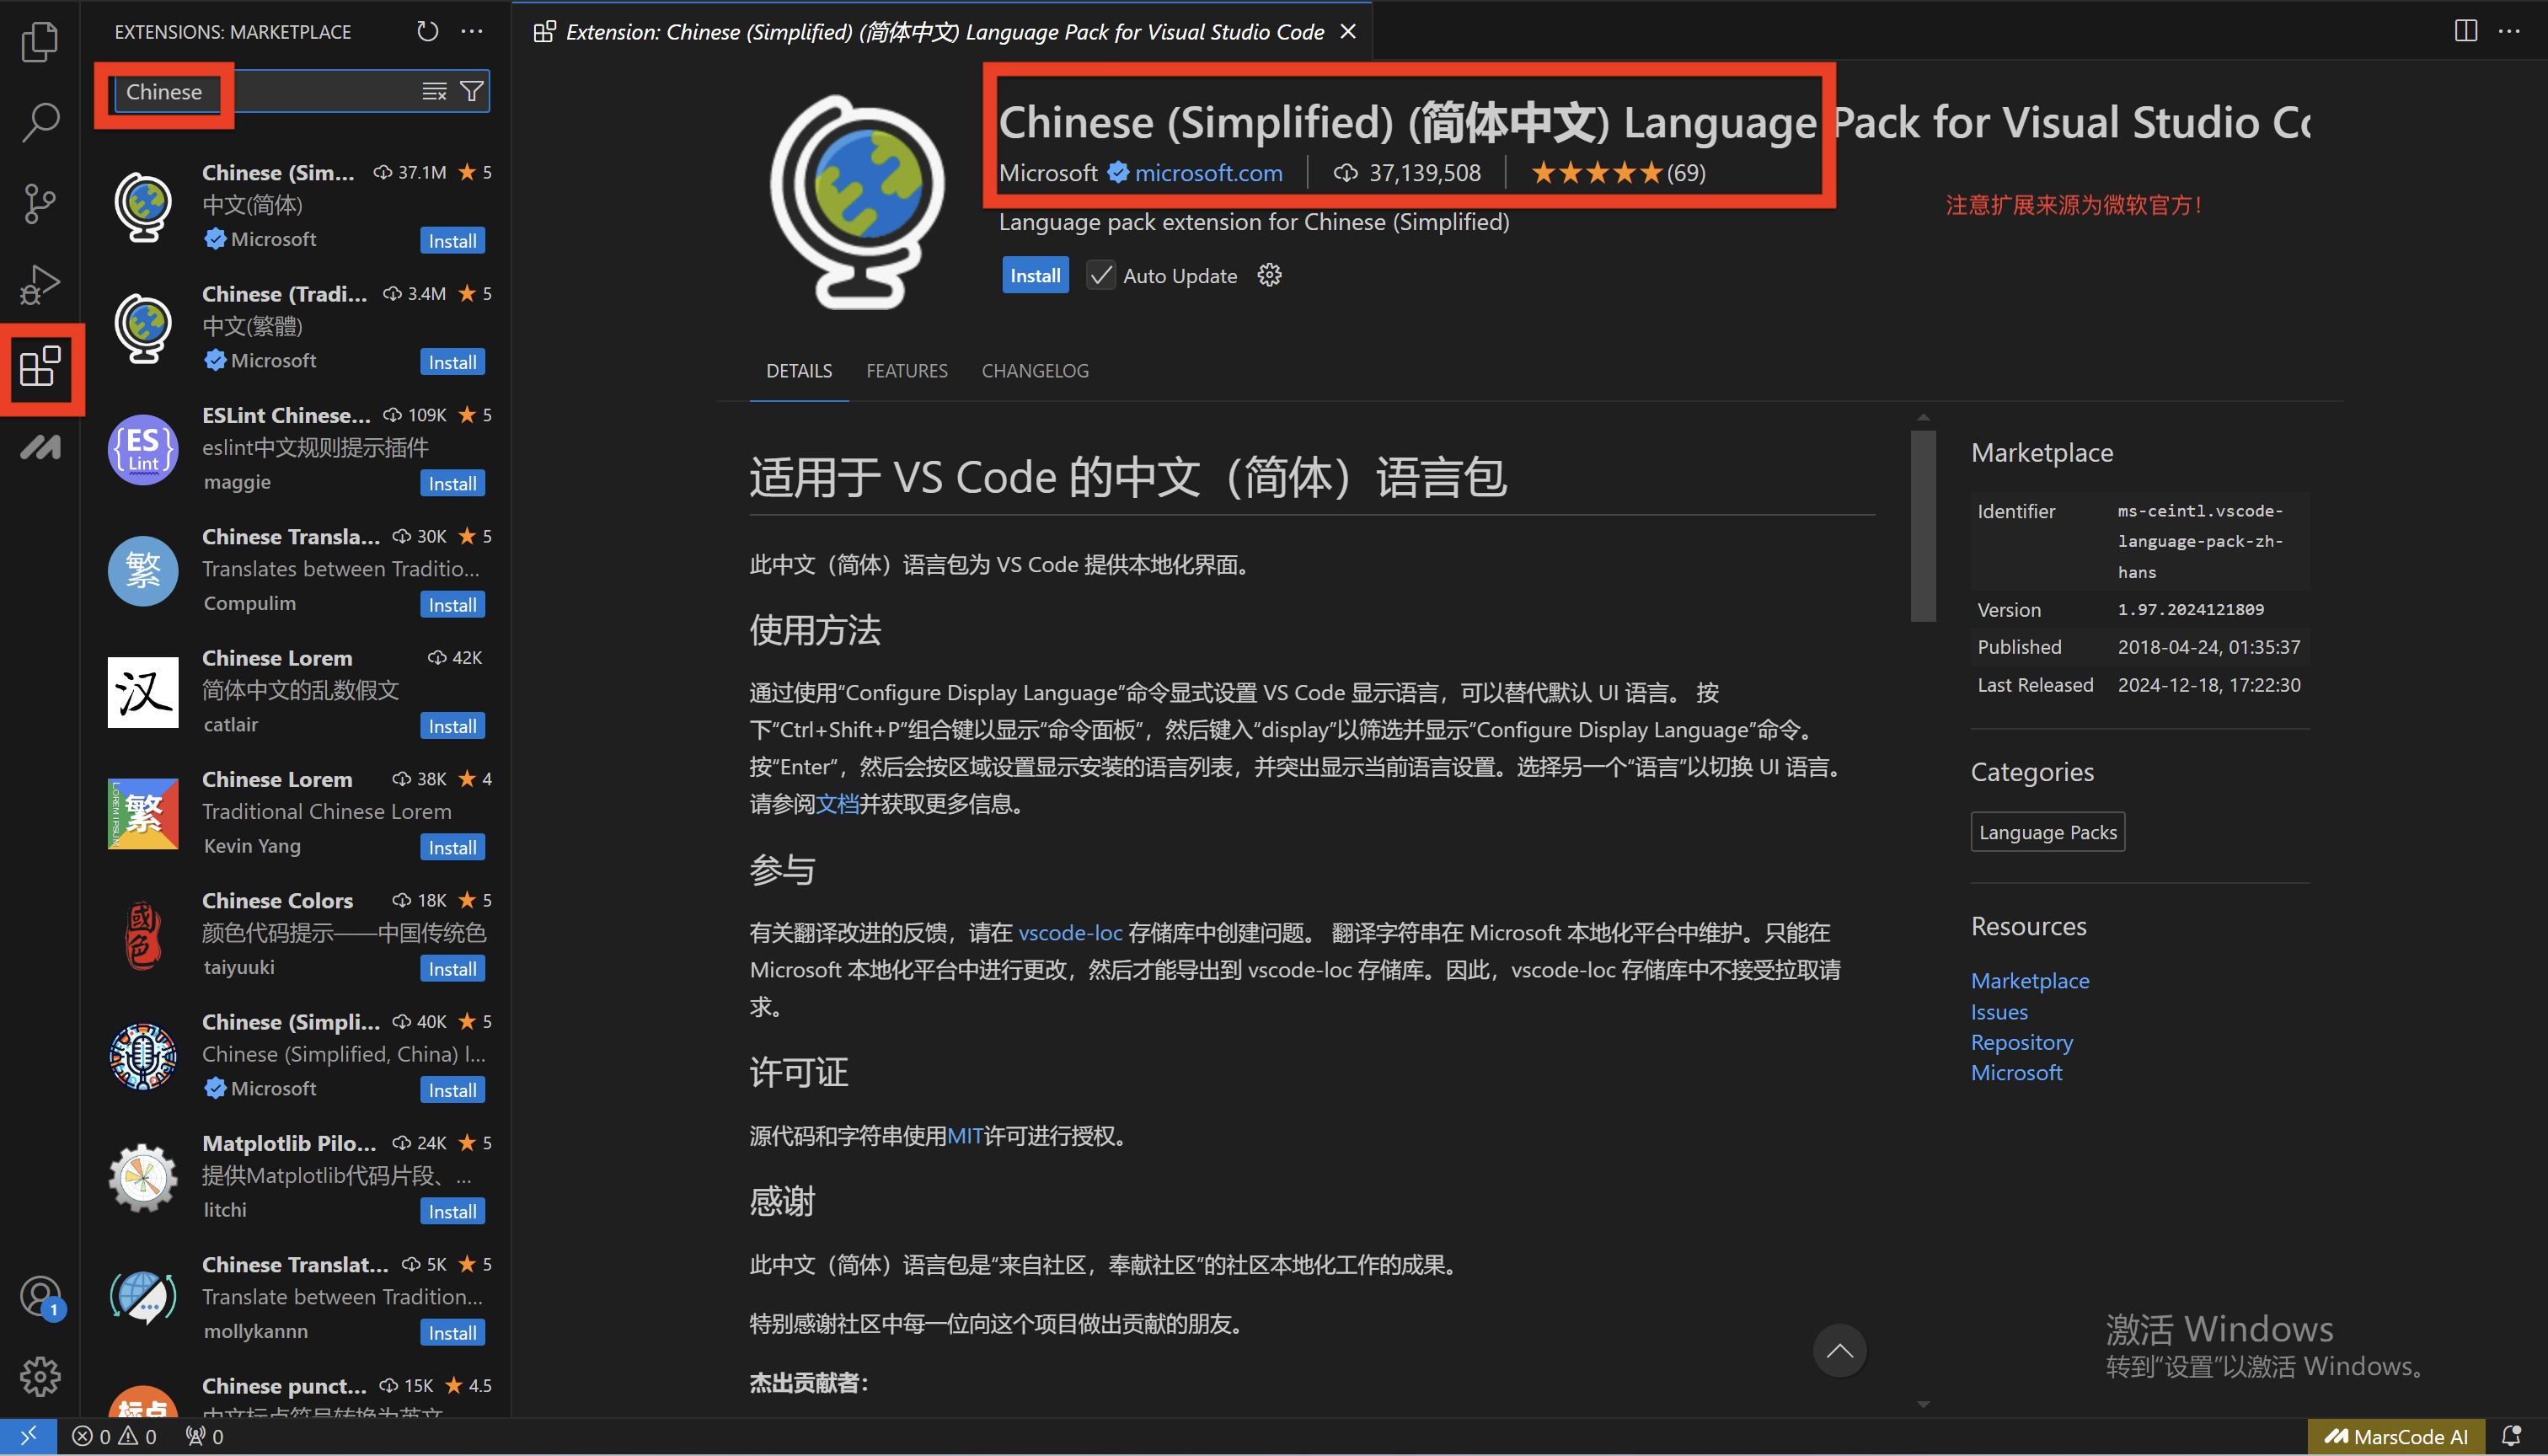The image size is (2548, 1456).
Task: Open the MarsCode AI sidebar
Action: (x=40, y=447)
